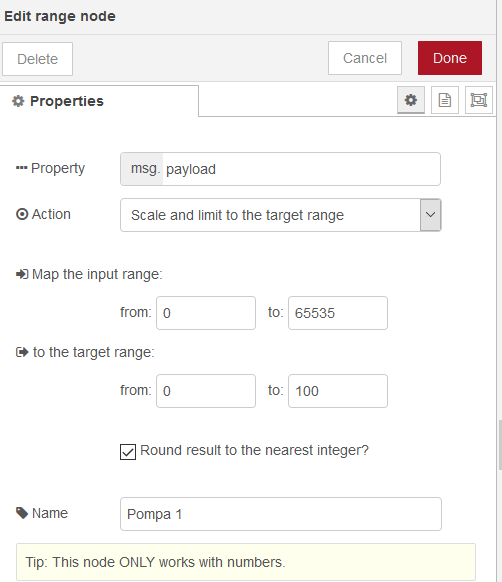
Task: Click the gear icon beside Properties label
Action: point(18,101)
